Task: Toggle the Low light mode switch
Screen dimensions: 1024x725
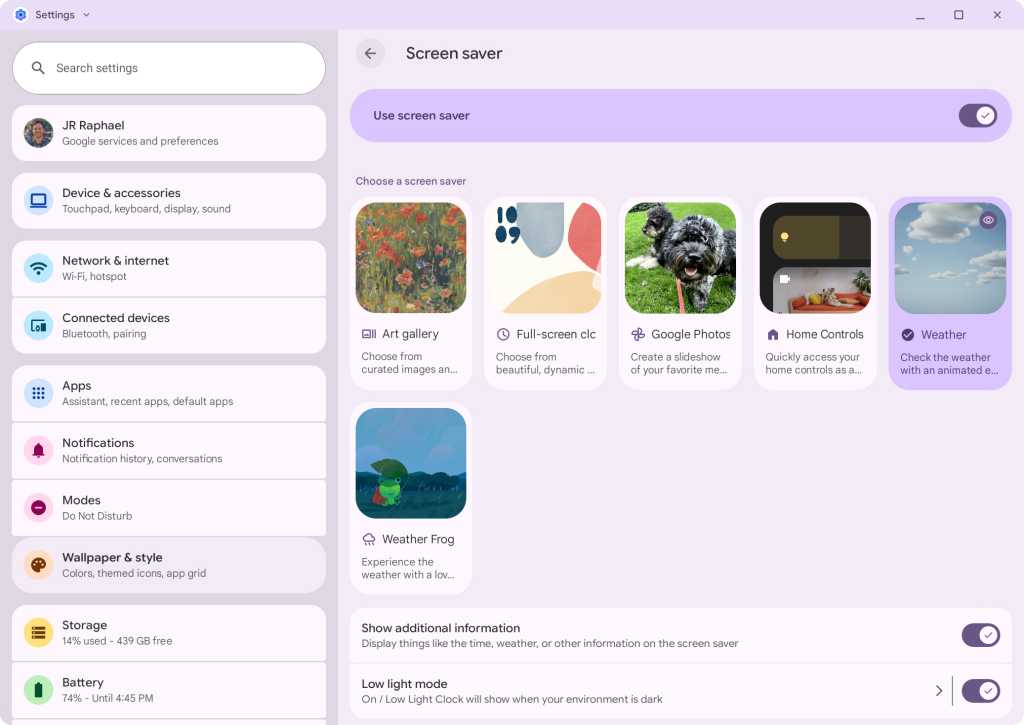Action: (980, 691)
